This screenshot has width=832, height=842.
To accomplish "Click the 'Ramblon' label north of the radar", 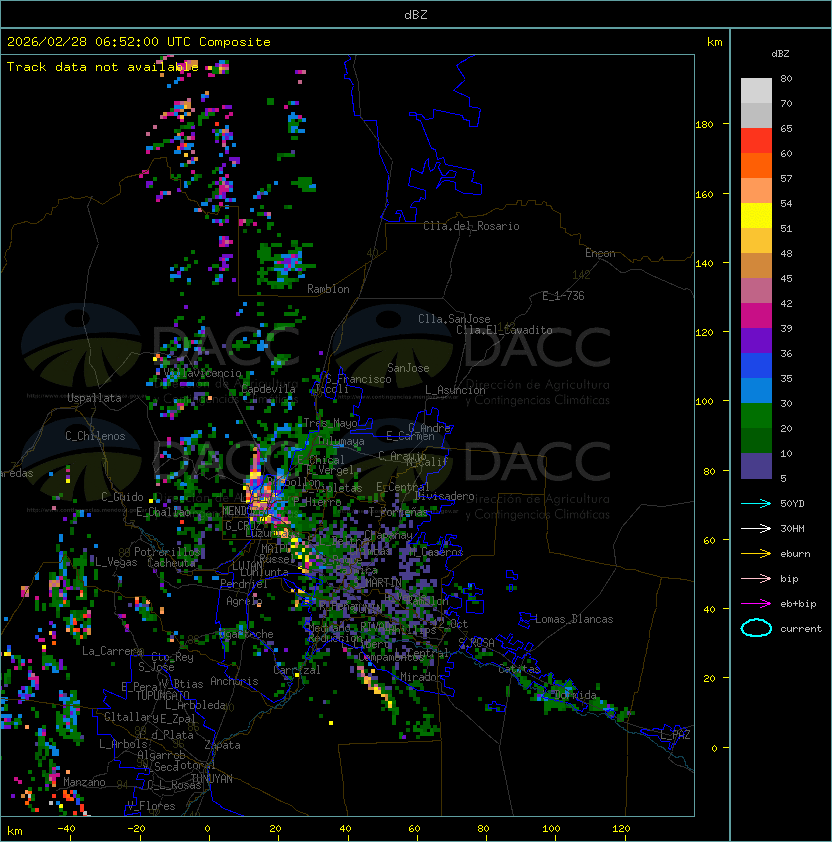I will tap(328, 289).
